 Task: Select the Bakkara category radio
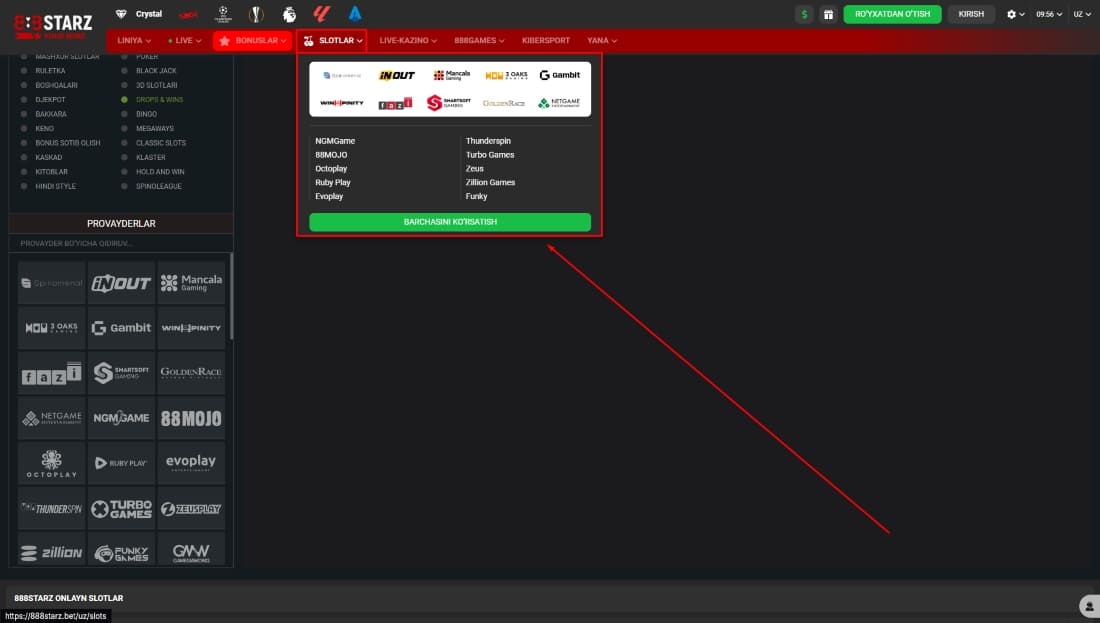(24, 114)
